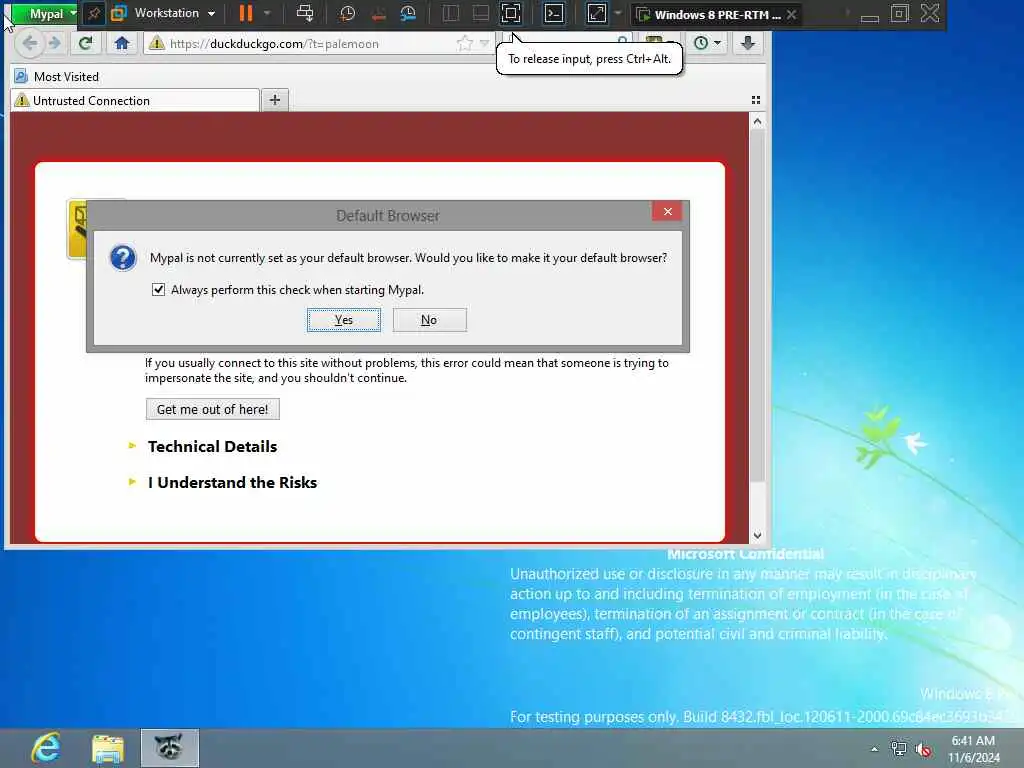
Task: Show hidden system tray icons
Action: tap(874, 749)
